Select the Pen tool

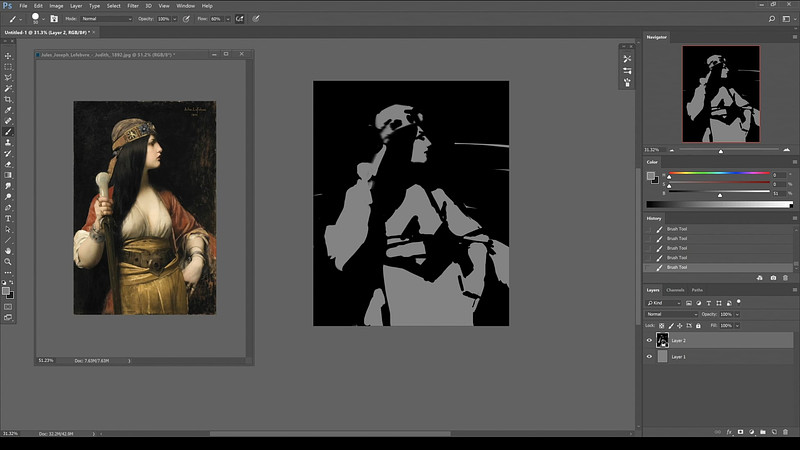coord(8,208)
